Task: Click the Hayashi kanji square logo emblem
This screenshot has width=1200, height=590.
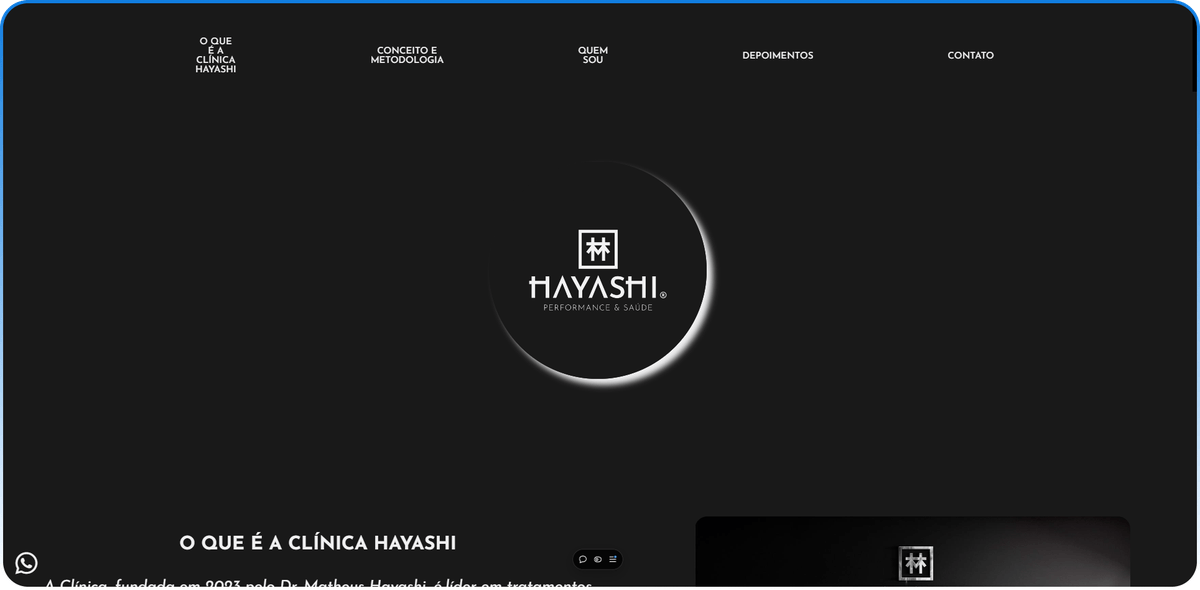Action: coord(598,249)
